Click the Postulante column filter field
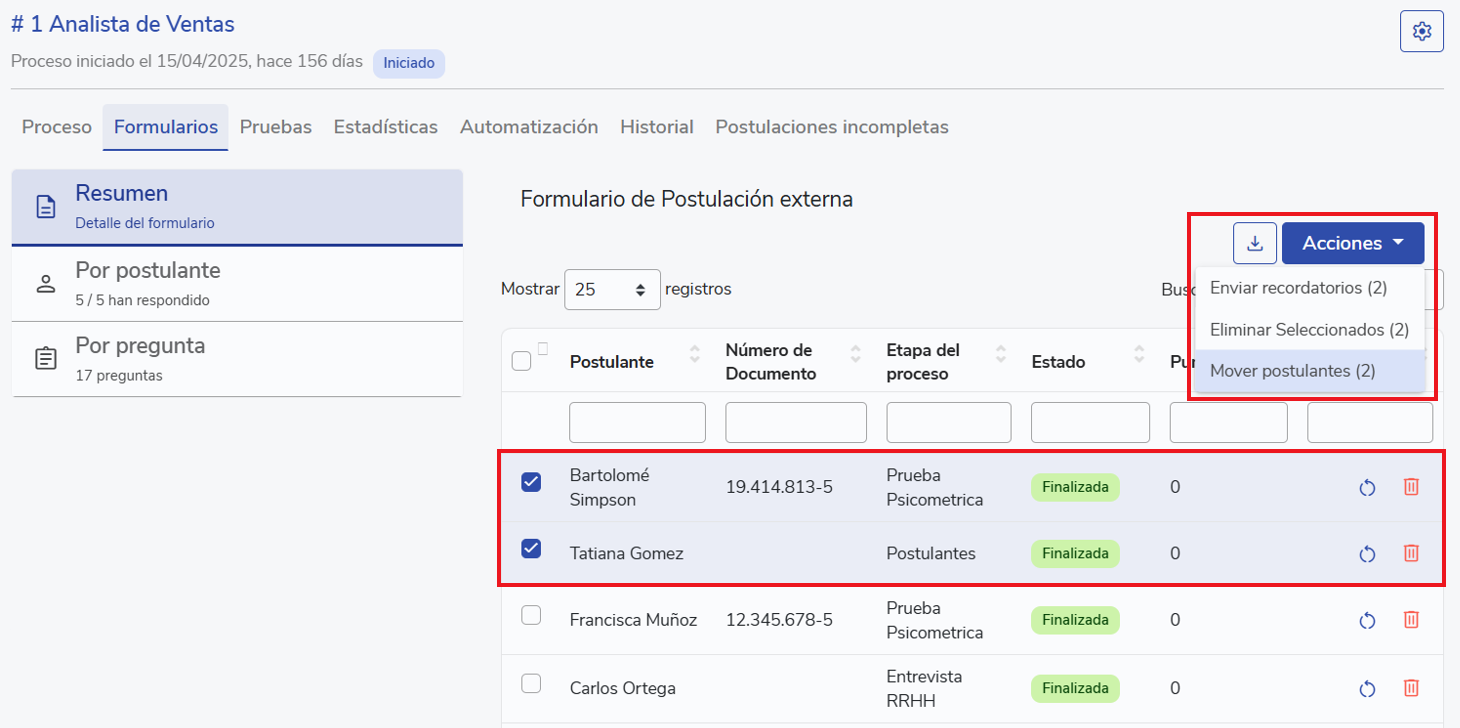Viewport: 1460px width, 728px height. click(x=637, y=422)
